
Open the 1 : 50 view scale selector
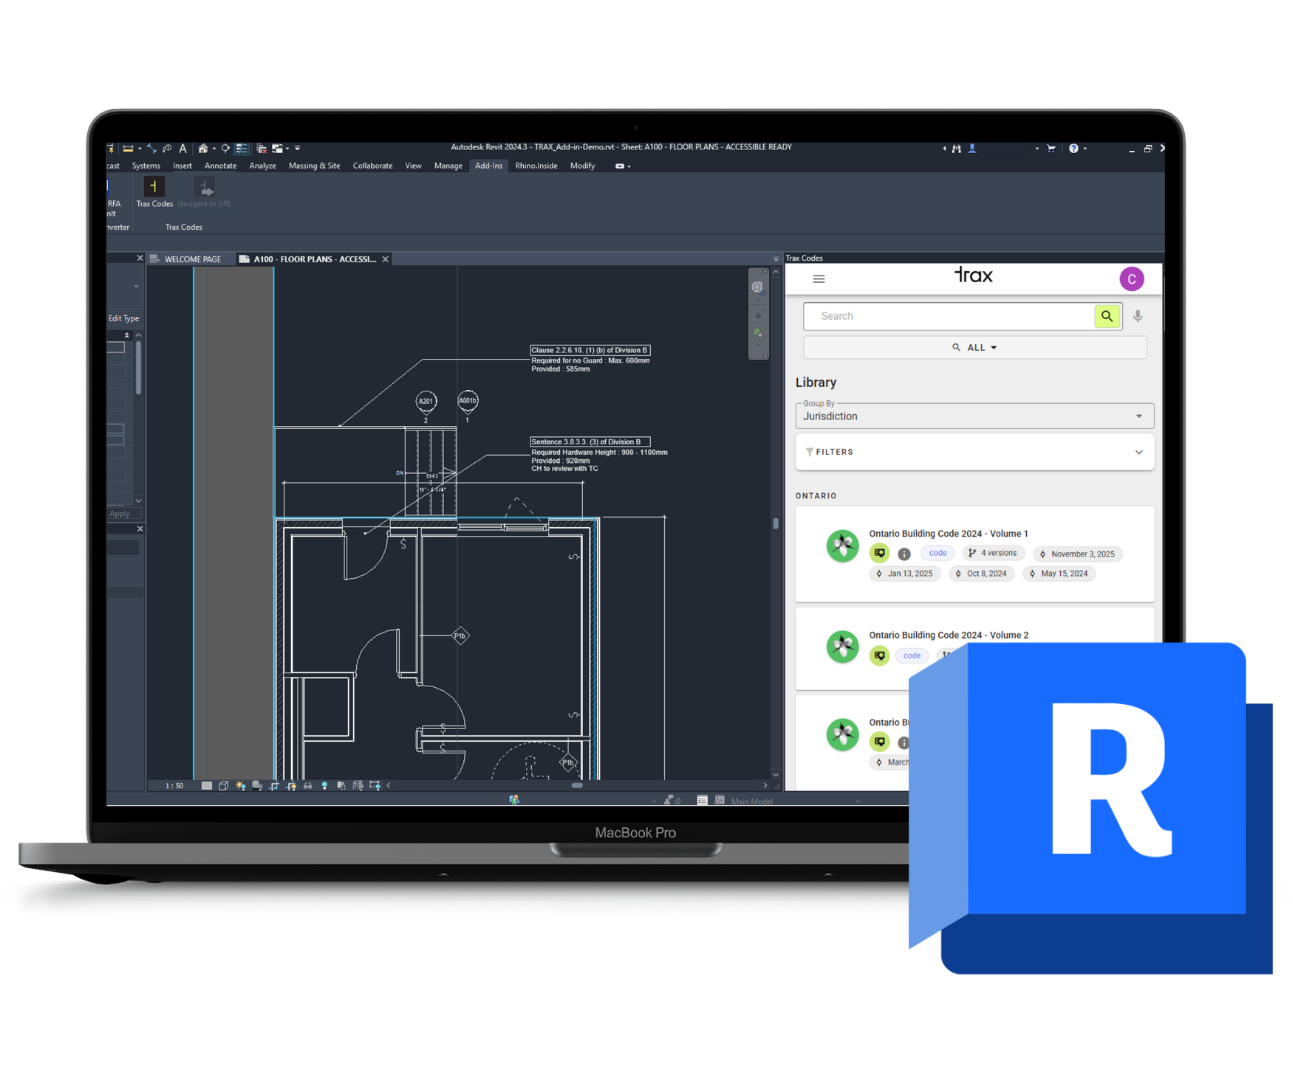pos(174,786)
